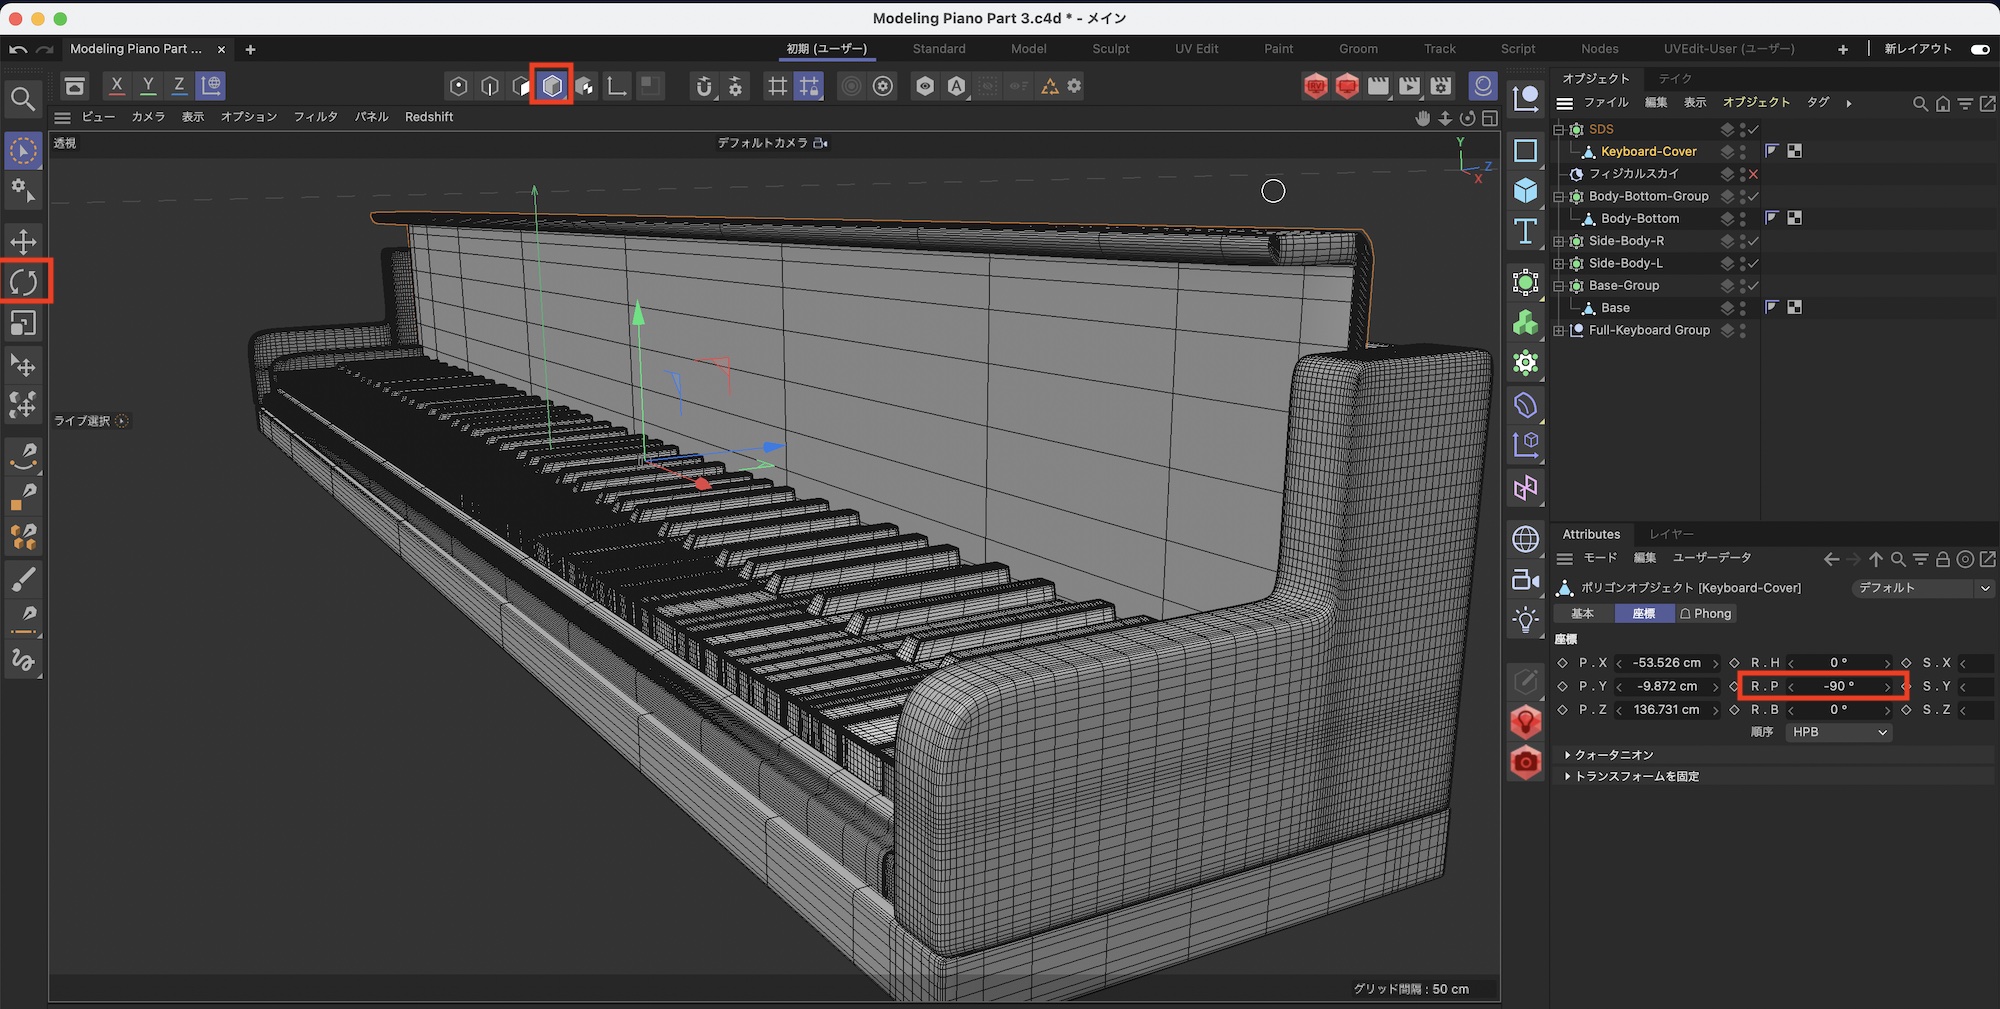
Task: Click the 基本 attribute tab button
Action: click(x=1583, y=614)
